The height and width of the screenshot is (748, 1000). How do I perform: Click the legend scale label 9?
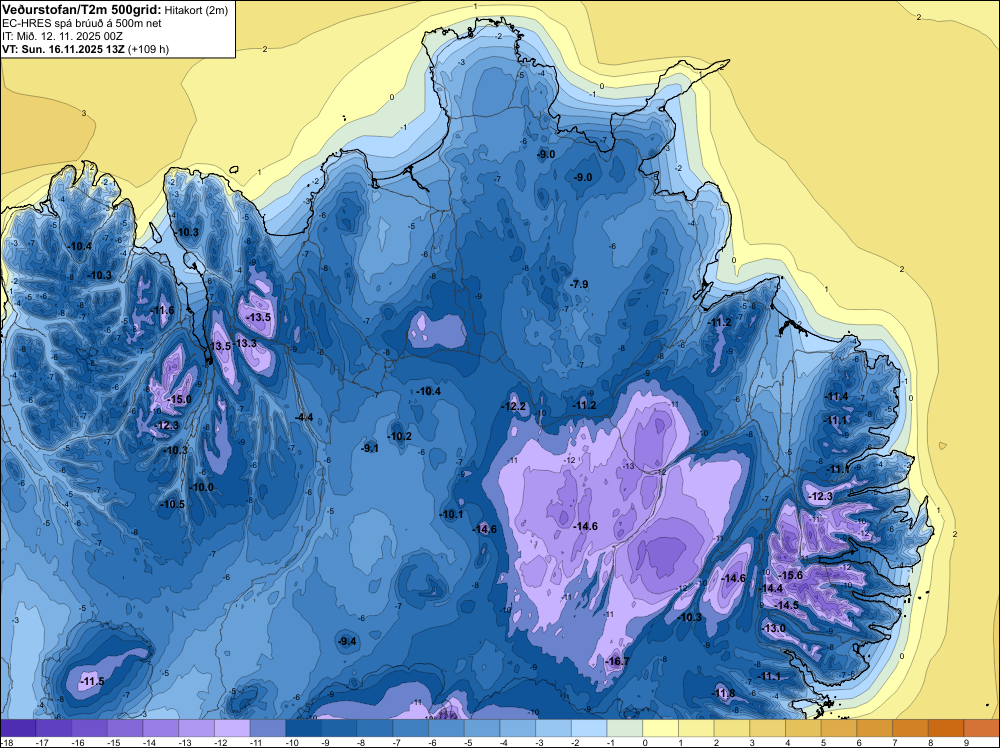click(x=966, y=743)
